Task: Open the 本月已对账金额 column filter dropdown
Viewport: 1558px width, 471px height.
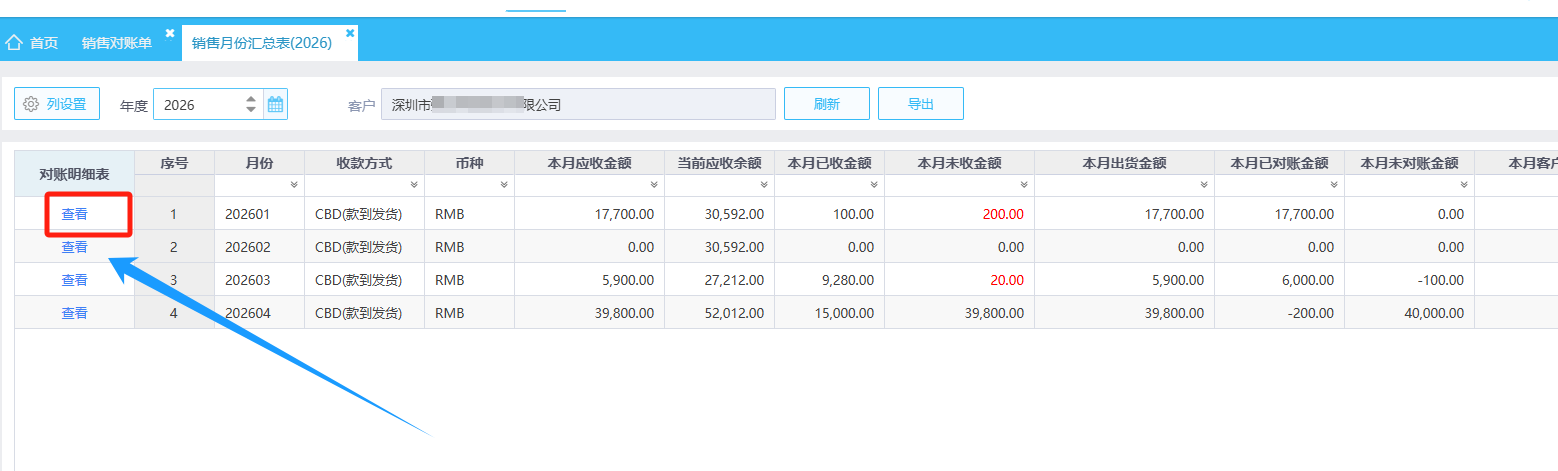Action: (x=1334, y=185)
